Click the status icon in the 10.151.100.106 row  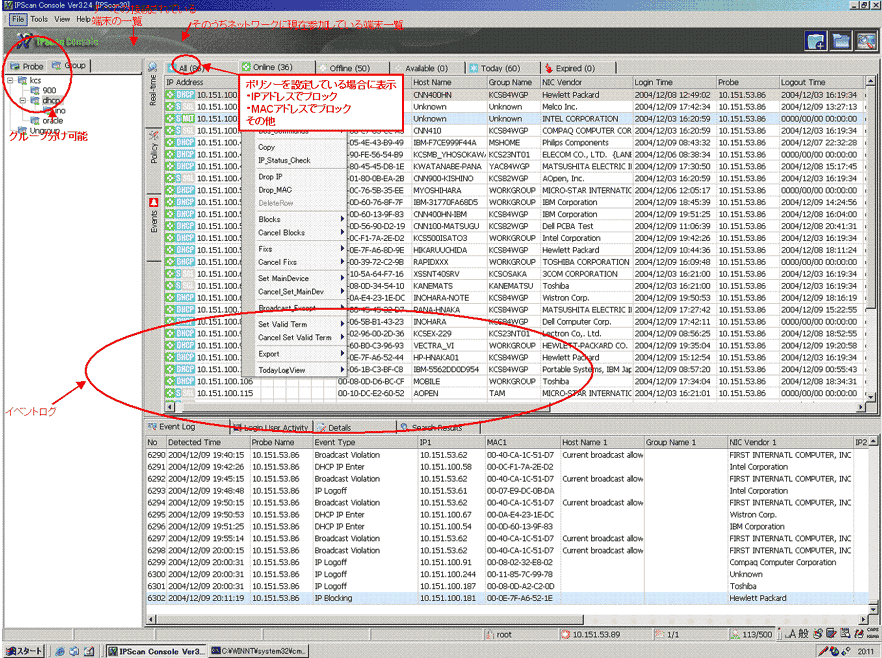coord(170,381)
